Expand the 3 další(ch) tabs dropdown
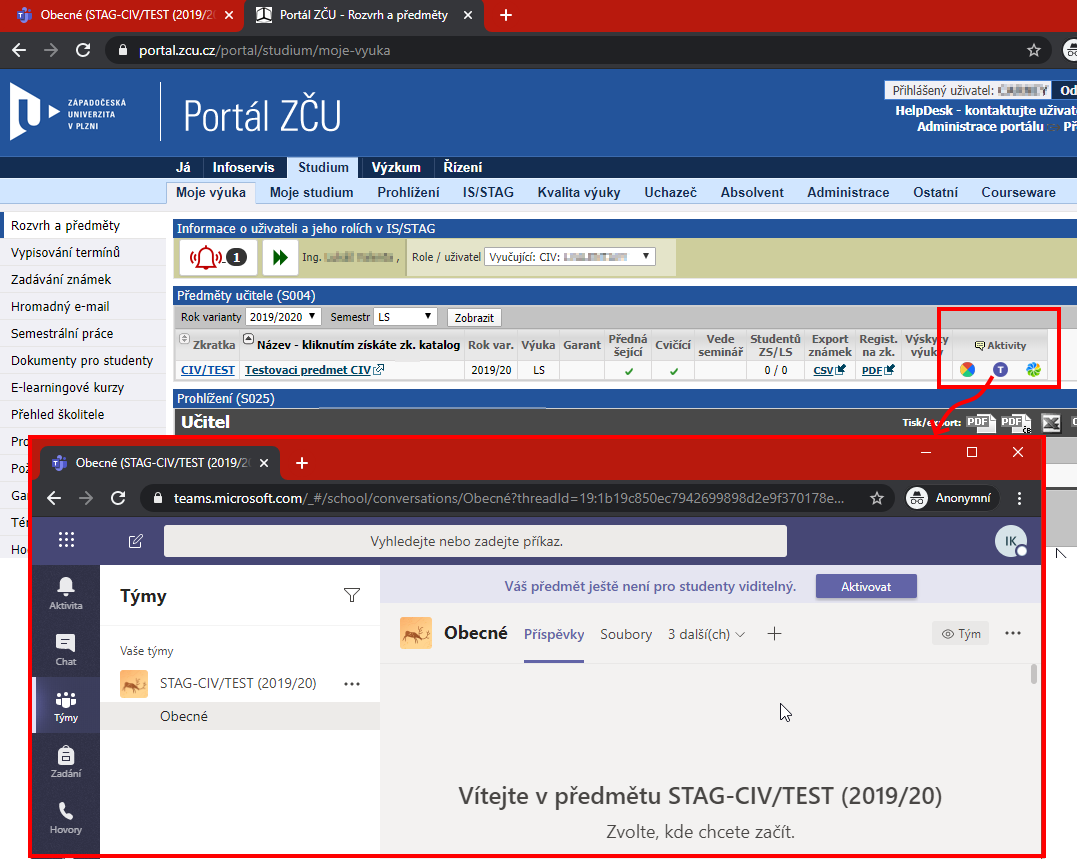 coord(706,634)
